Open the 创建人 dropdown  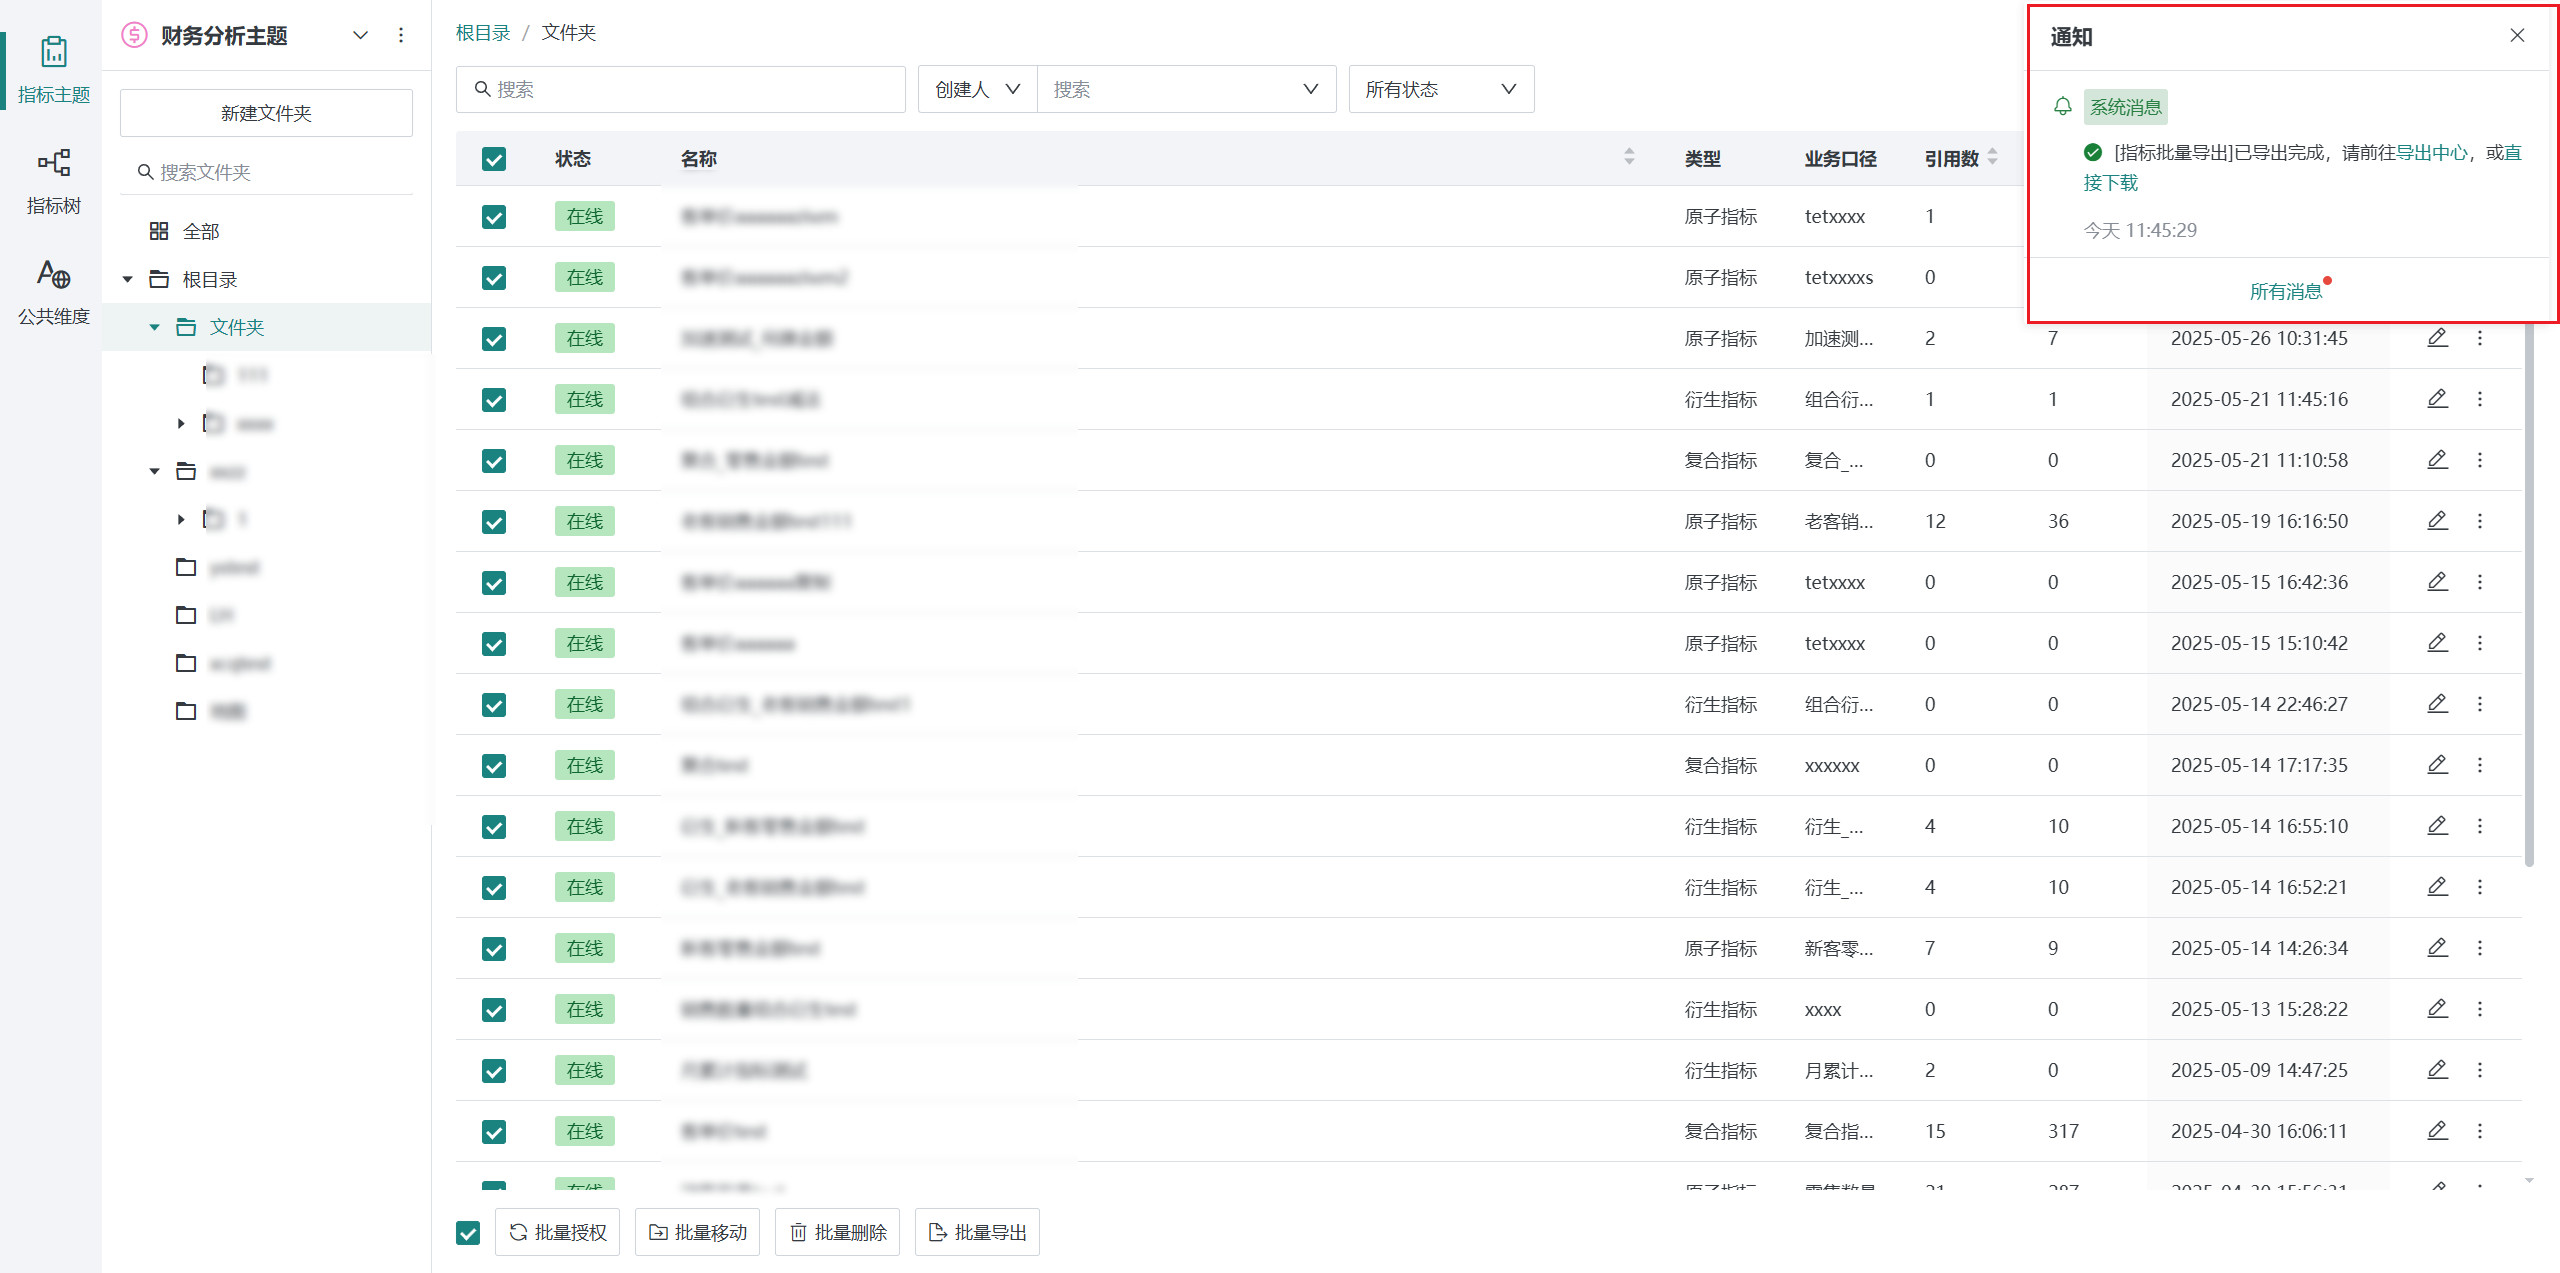tap(977, 90)
